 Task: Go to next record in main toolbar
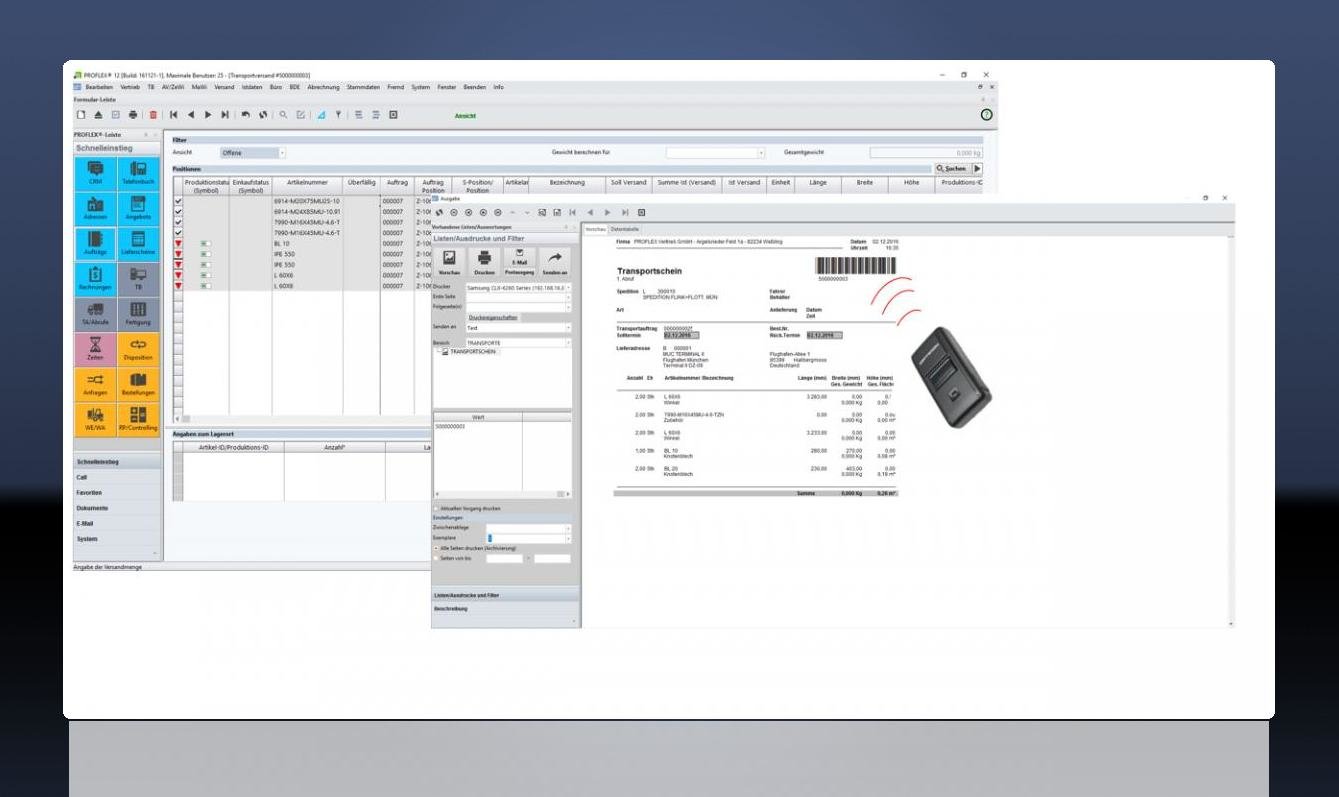tap(208, 116)
